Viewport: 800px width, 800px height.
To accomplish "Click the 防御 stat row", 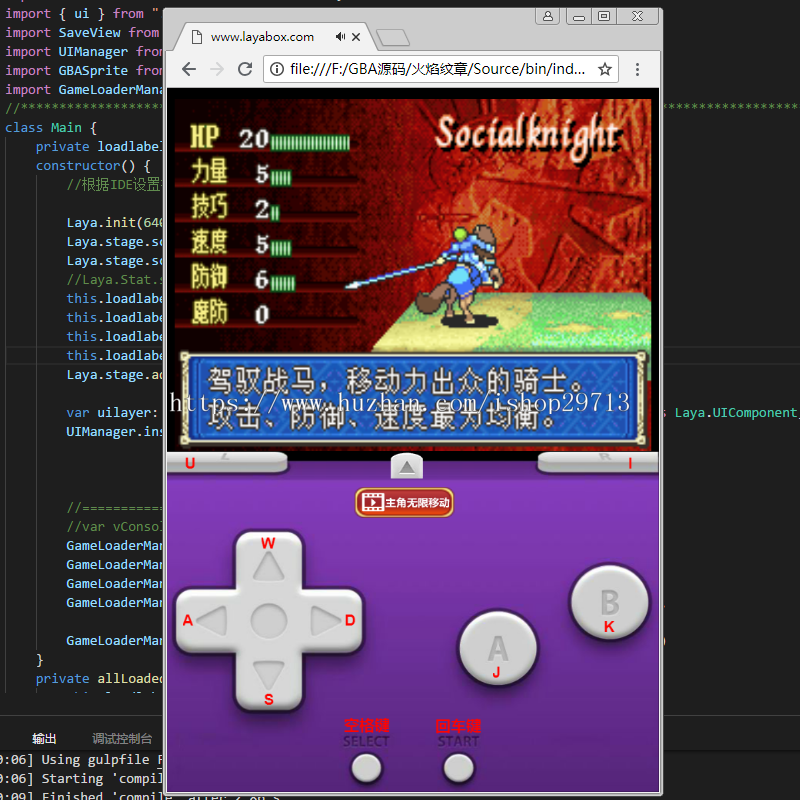I will [x=243, y=278].
